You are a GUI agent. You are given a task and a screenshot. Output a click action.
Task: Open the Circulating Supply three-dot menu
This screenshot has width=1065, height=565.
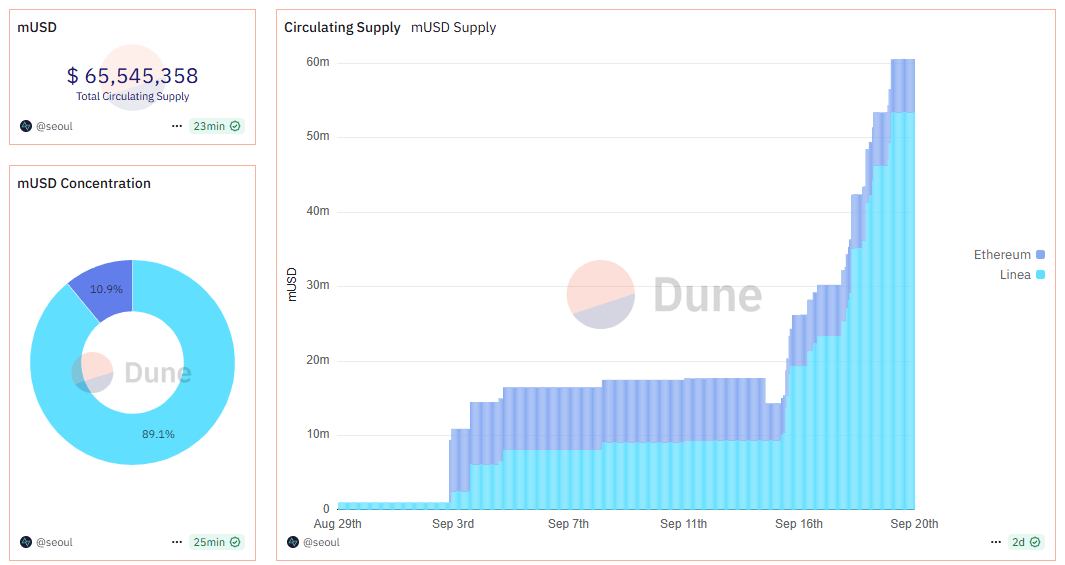pos(996,542)
